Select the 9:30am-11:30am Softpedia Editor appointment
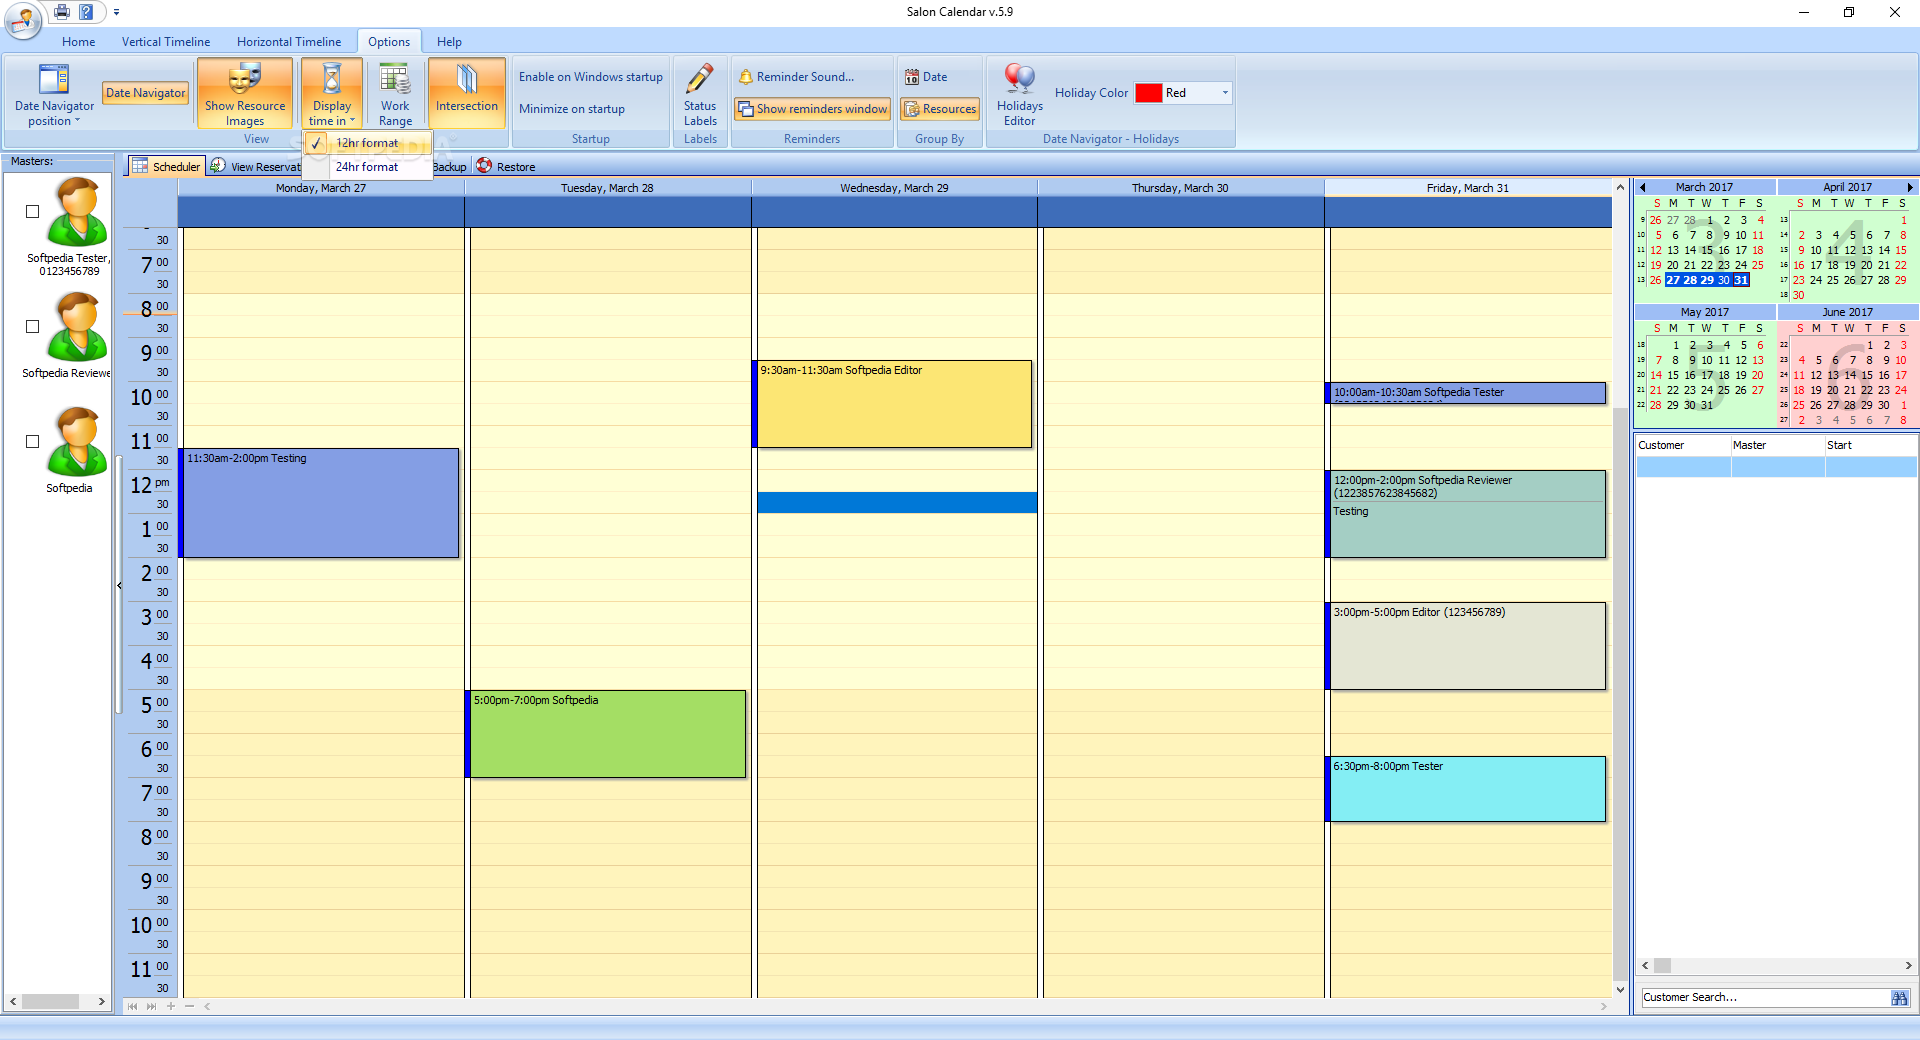 tap(892, 404)
